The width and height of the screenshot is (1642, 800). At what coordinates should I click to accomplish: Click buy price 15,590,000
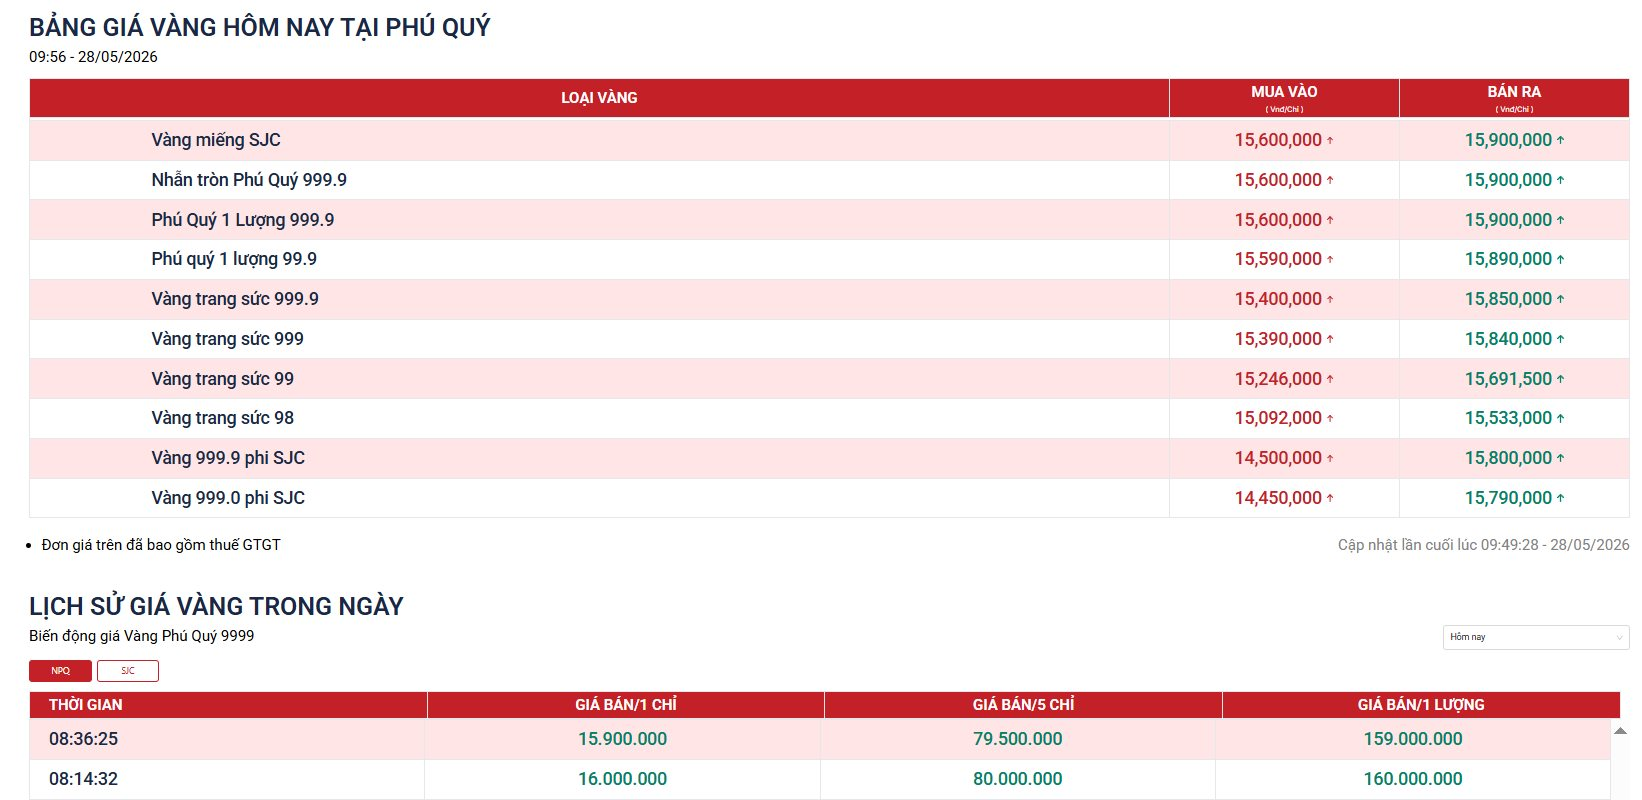pos(1278,259)
